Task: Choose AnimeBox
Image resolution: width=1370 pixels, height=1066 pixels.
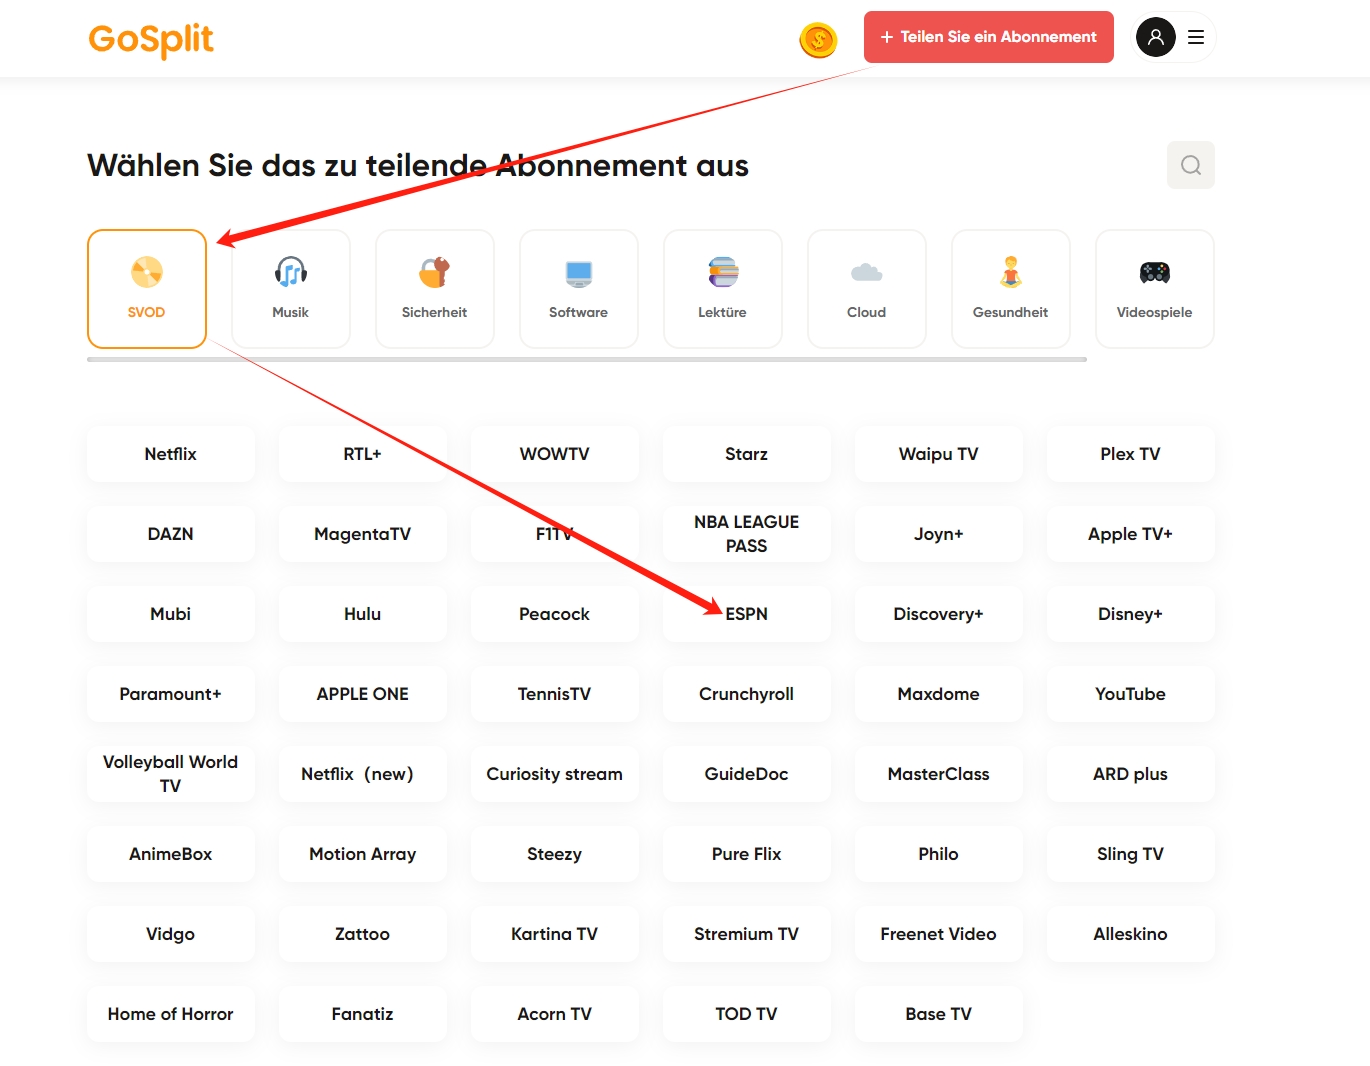Action: (x=171, y=854)
